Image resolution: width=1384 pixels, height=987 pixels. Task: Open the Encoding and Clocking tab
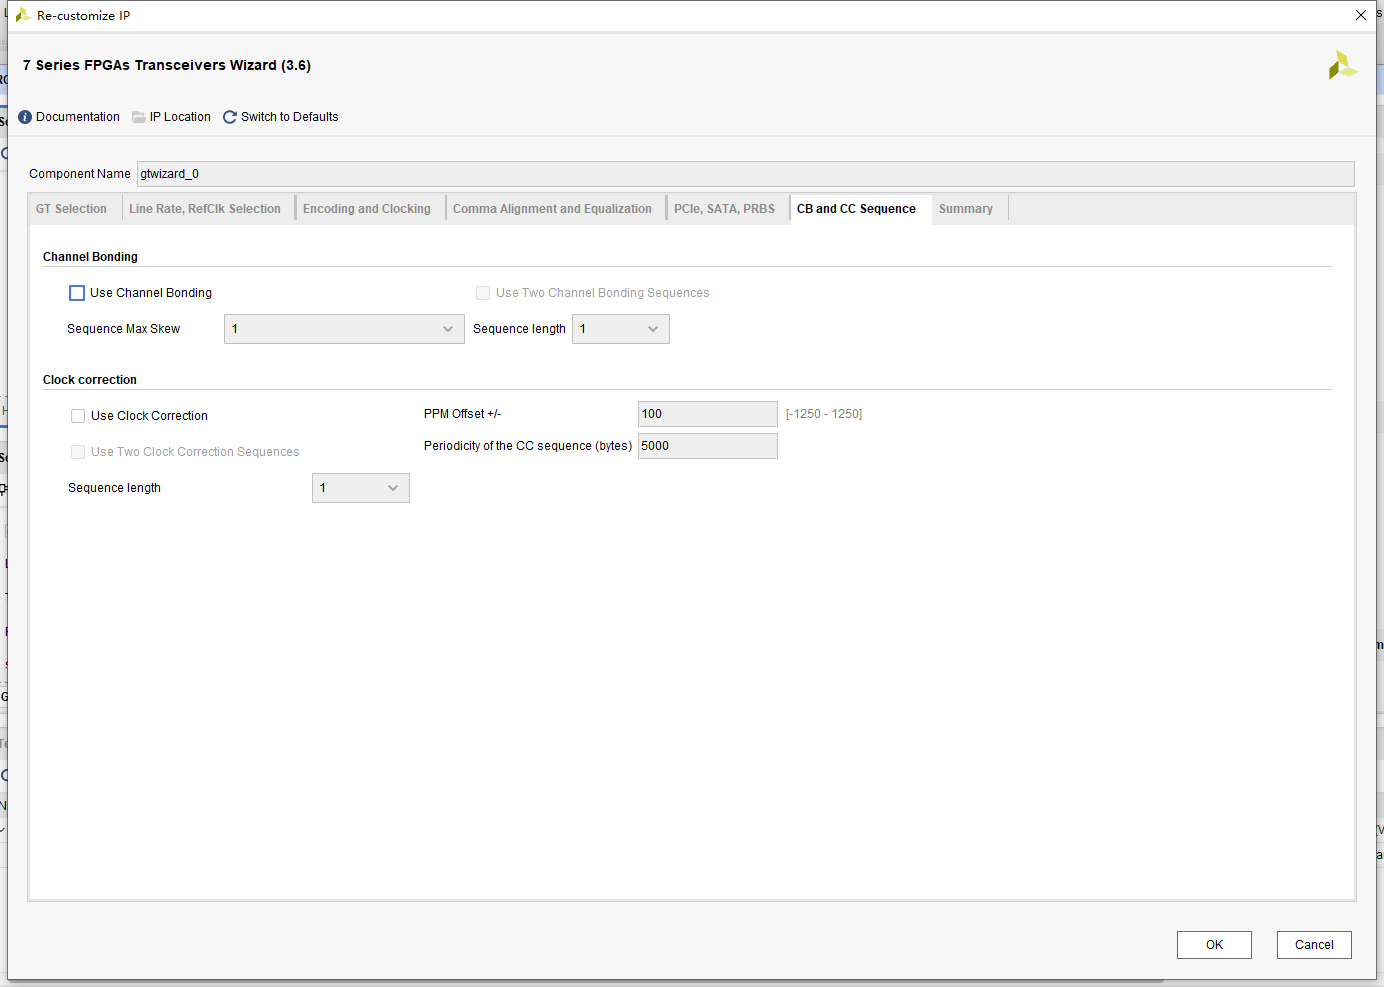click(x=367, y=209)
